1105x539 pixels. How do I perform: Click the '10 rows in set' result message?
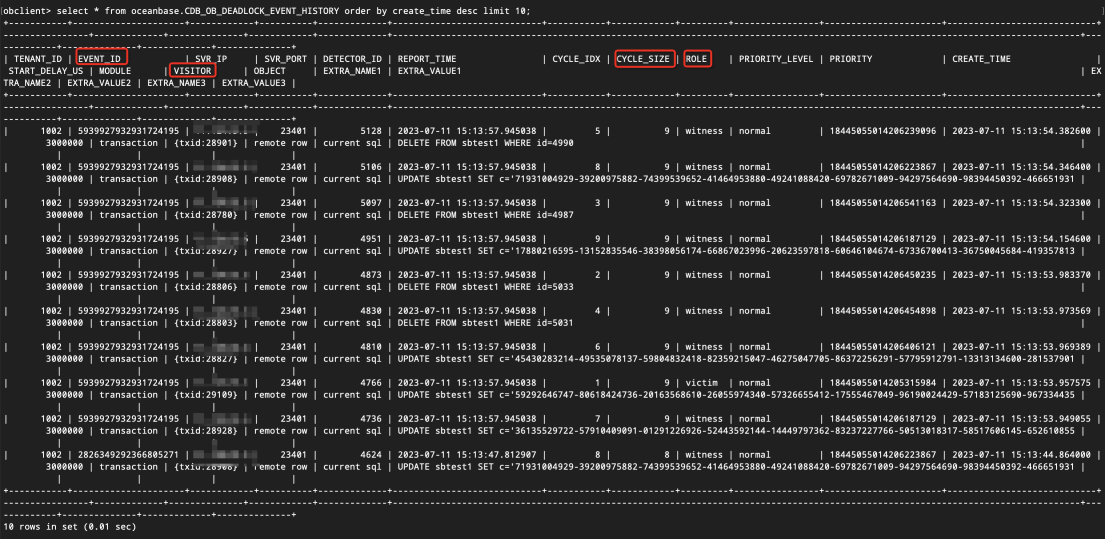[x=70, y=526]
